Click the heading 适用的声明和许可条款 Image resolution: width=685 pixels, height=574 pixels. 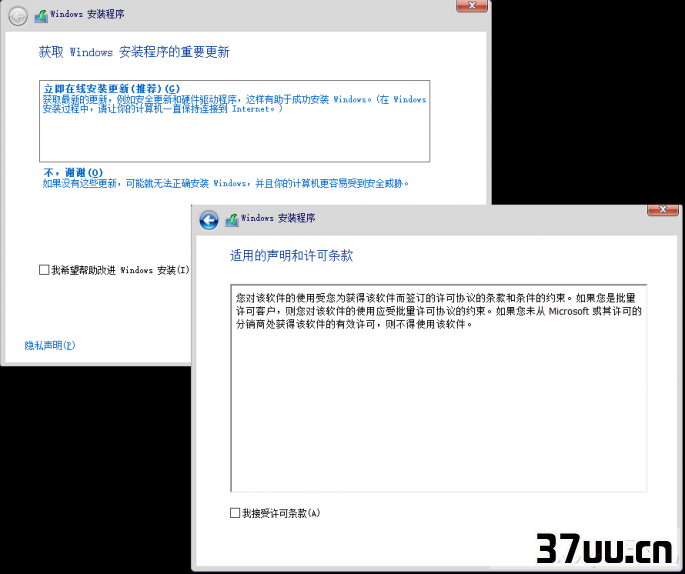pyautogui.click(x=291, y=256)
